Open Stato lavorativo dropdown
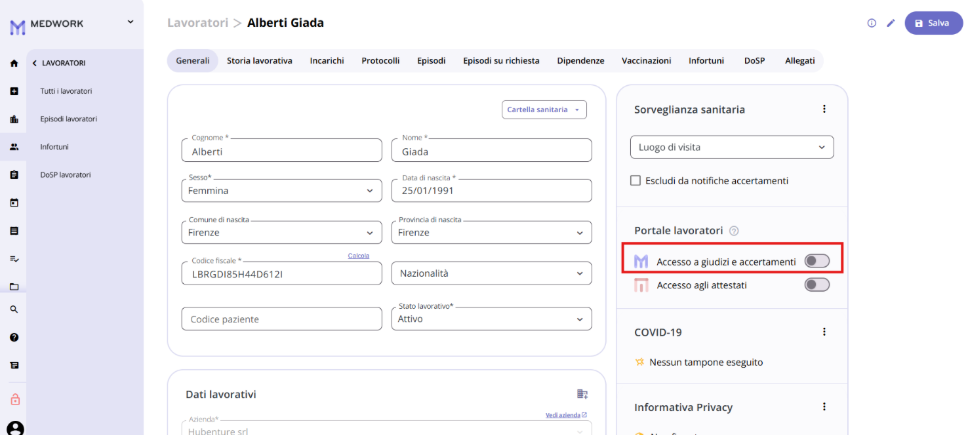 pos(491,318)
